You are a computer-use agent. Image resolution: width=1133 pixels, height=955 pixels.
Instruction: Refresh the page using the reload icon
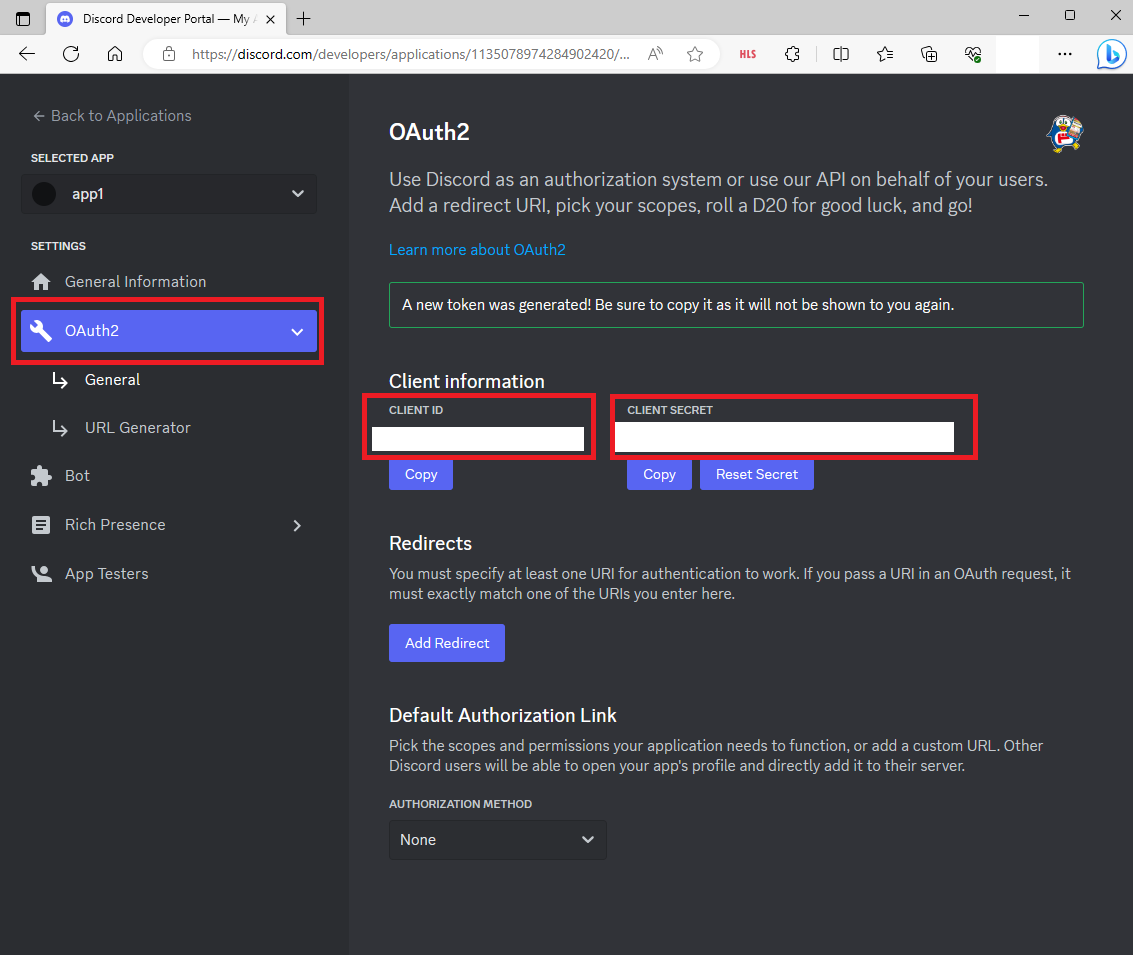tap(71, 54)
